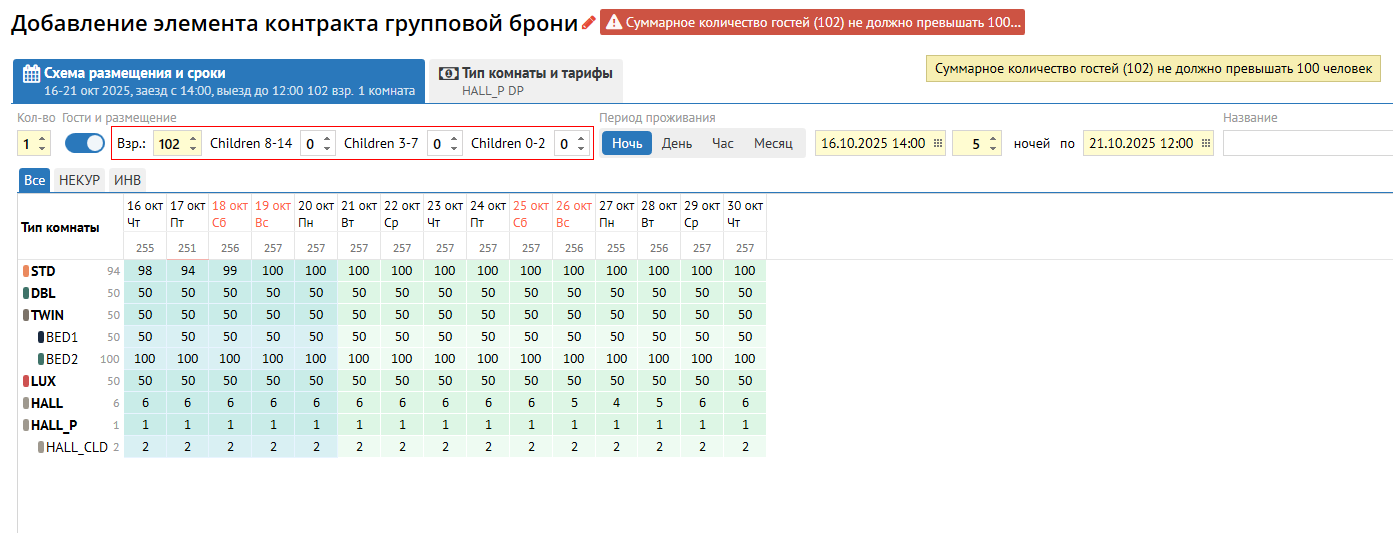Image resolution: width=1393 pixels, height=533 pixels.
Task: Click the Кол-во quantity stepper
Action: click(x=33, y=143)
